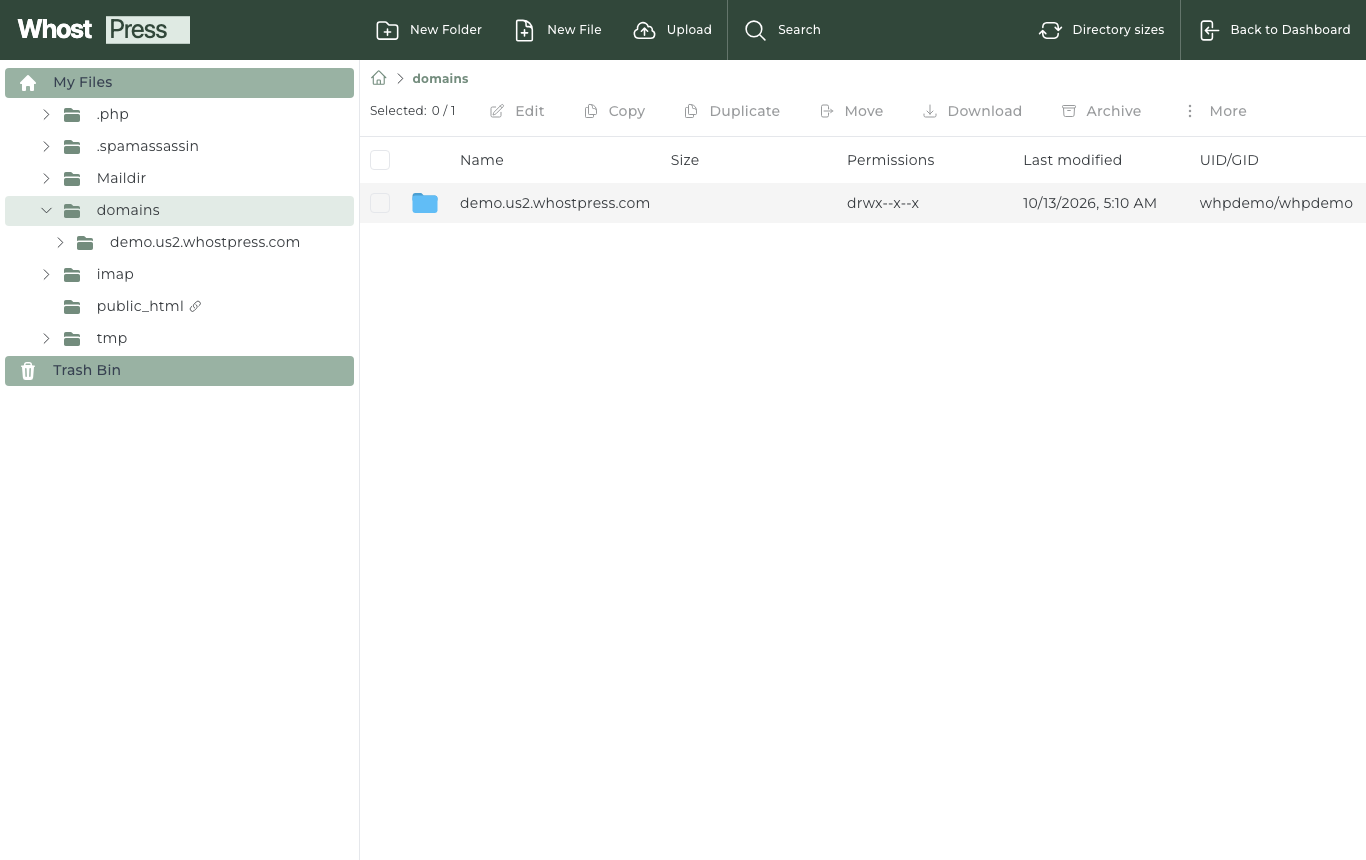Select Maildir label in sidebar
The width and height of the screenshot is (1366, 860).
pyautogui.click(x=122, y=178)
